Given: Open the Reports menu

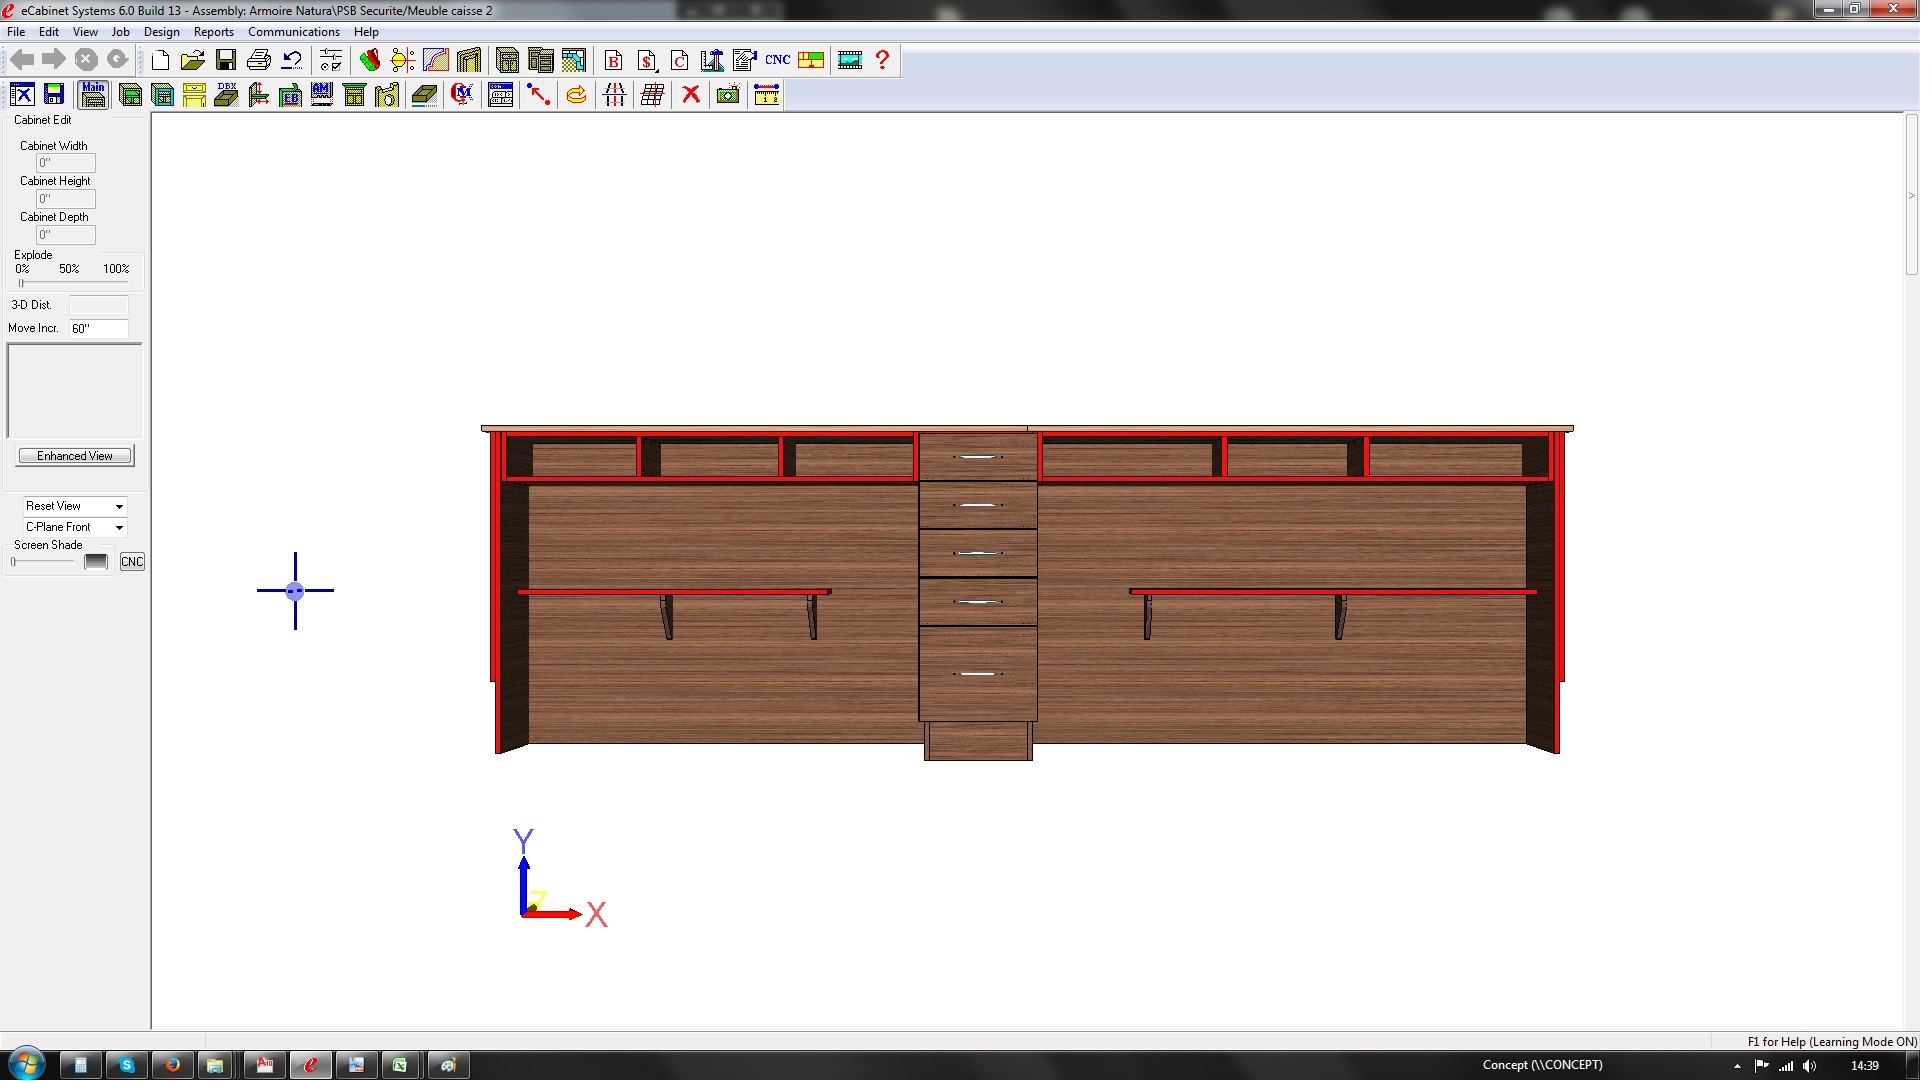Looking at the screenshot, I should tap(214, 32).
